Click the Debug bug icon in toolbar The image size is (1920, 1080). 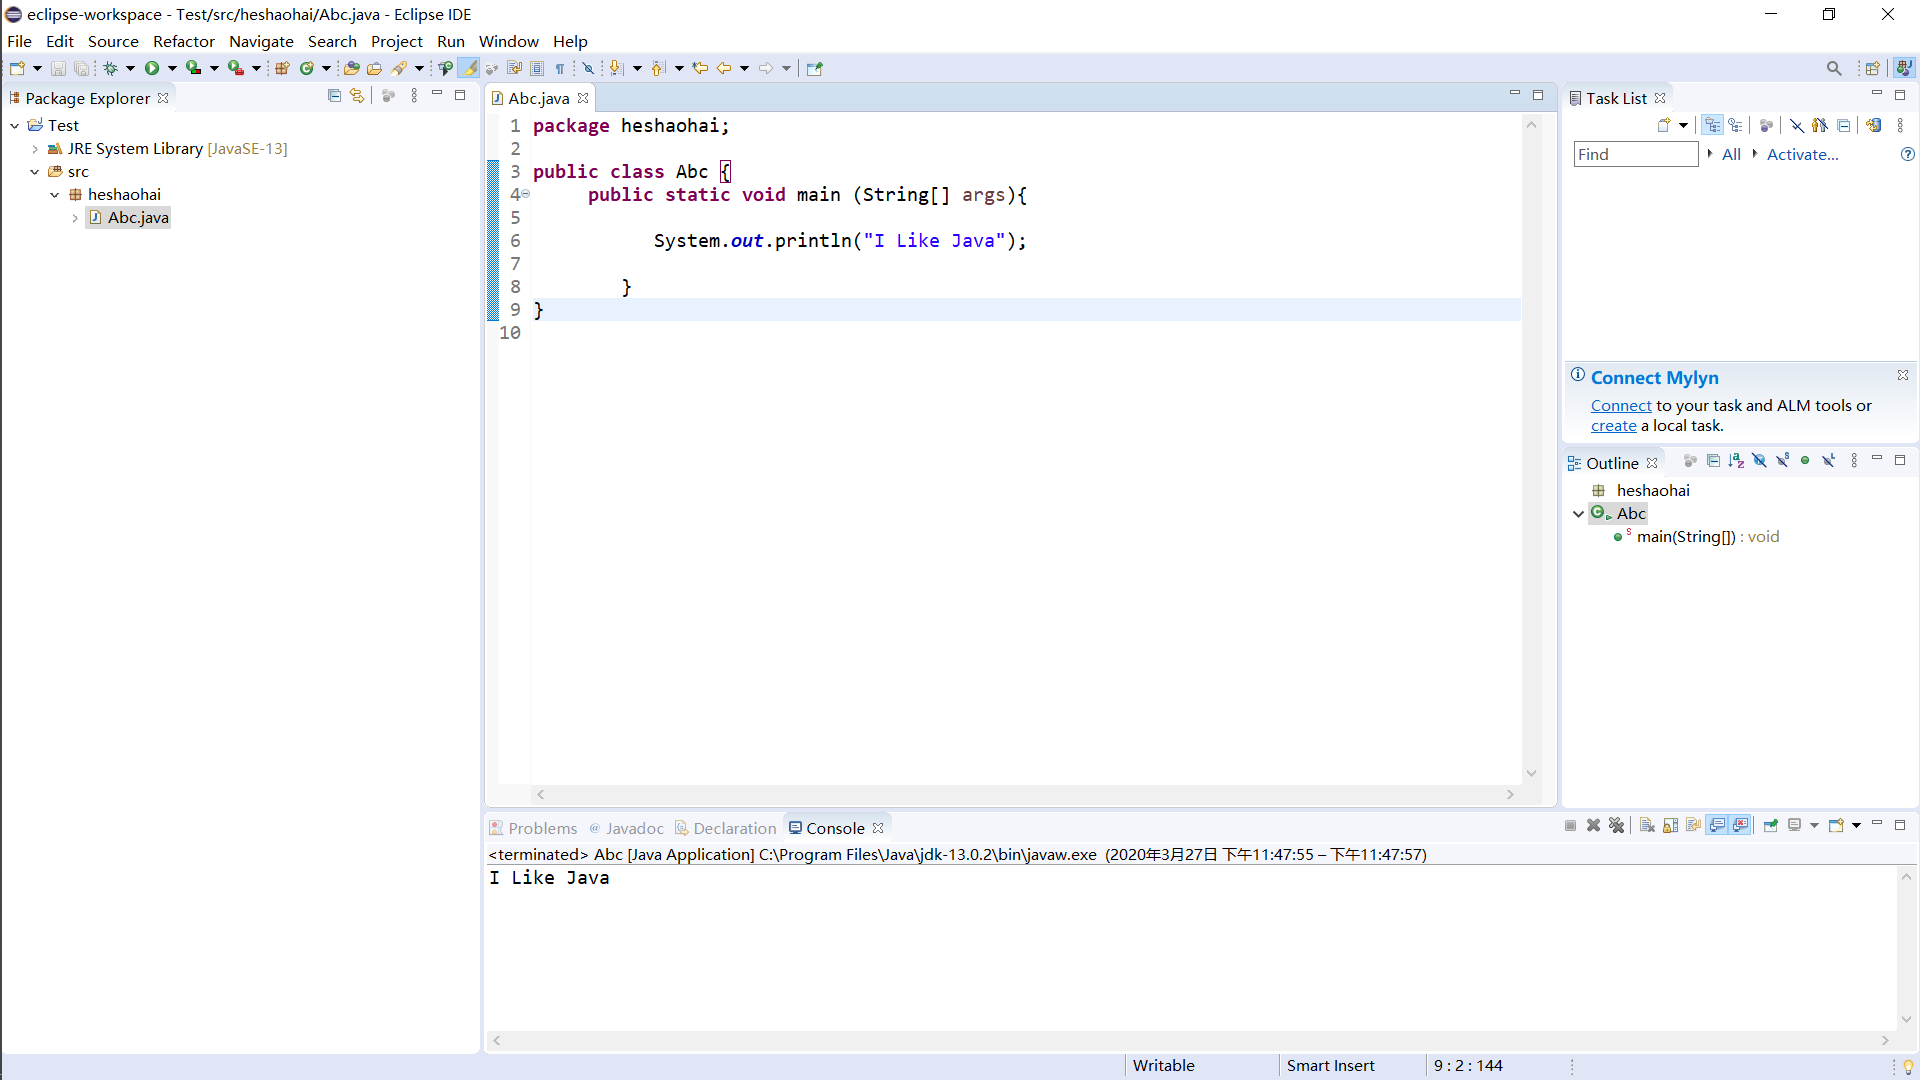111,68
